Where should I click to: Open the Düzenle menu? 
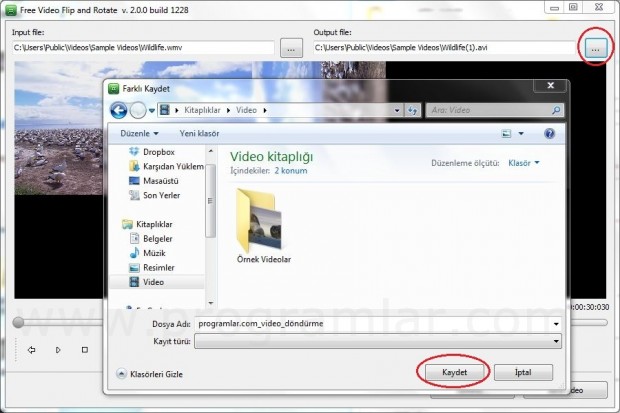[x=139, y=134]
